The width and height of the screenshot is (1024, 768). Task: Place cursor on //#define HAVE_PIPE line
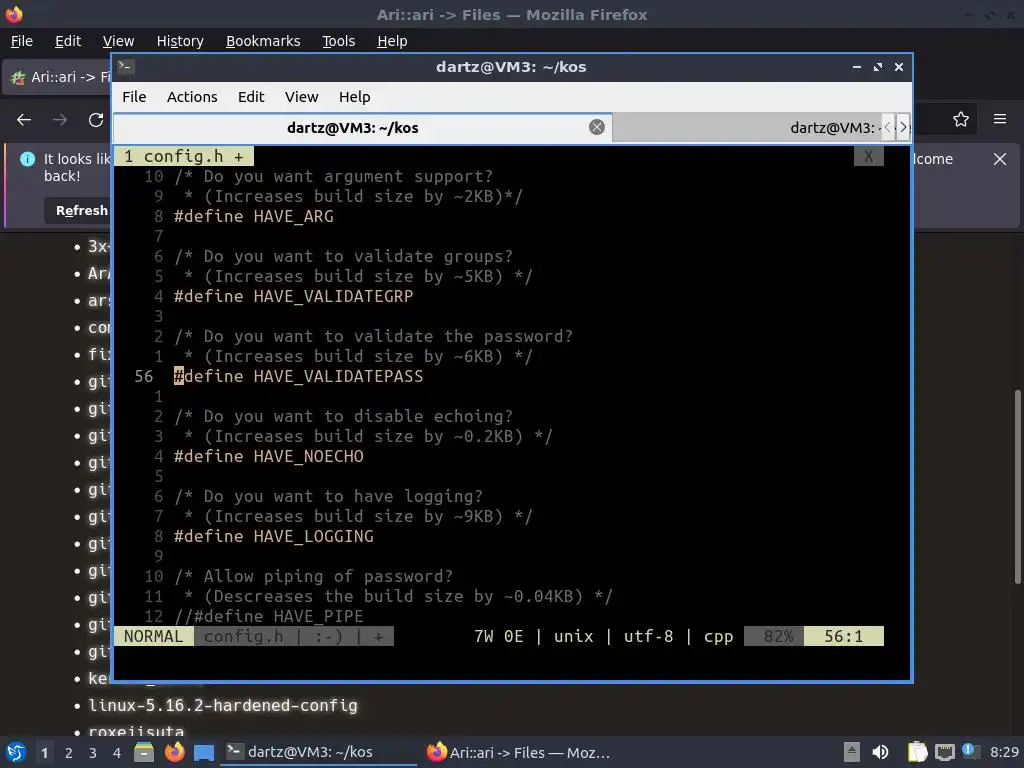(268, 616)
